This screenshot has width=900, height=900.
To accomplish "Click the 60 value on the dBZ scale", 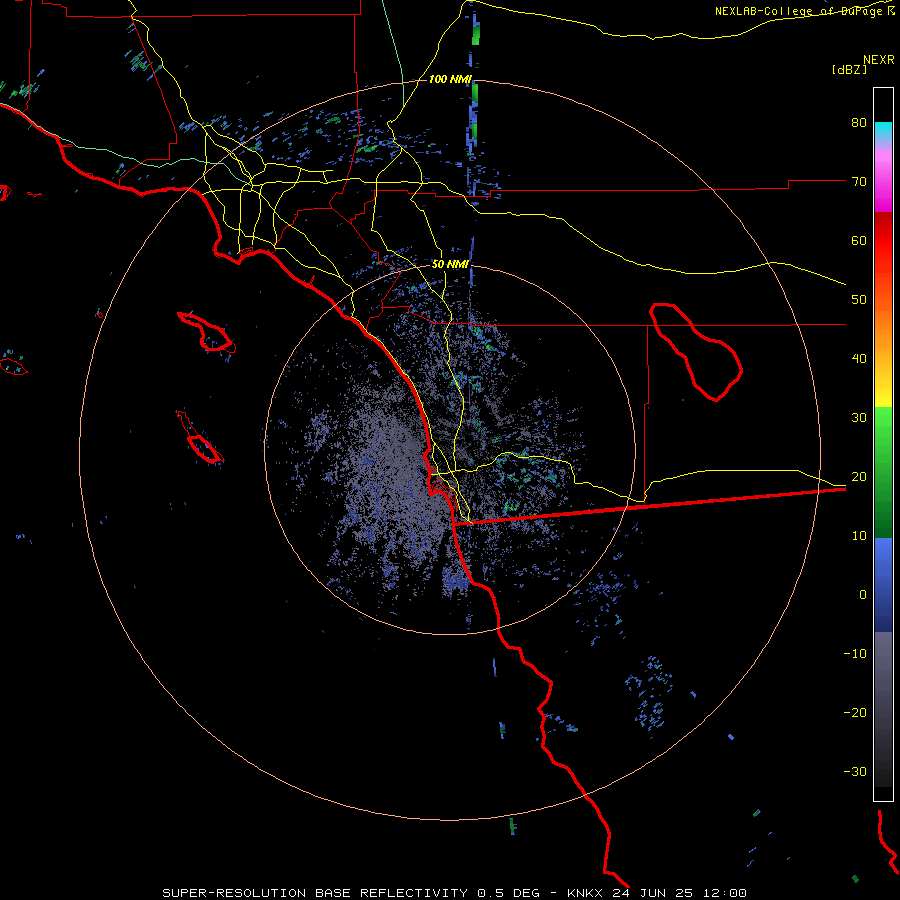I will 859,240.
